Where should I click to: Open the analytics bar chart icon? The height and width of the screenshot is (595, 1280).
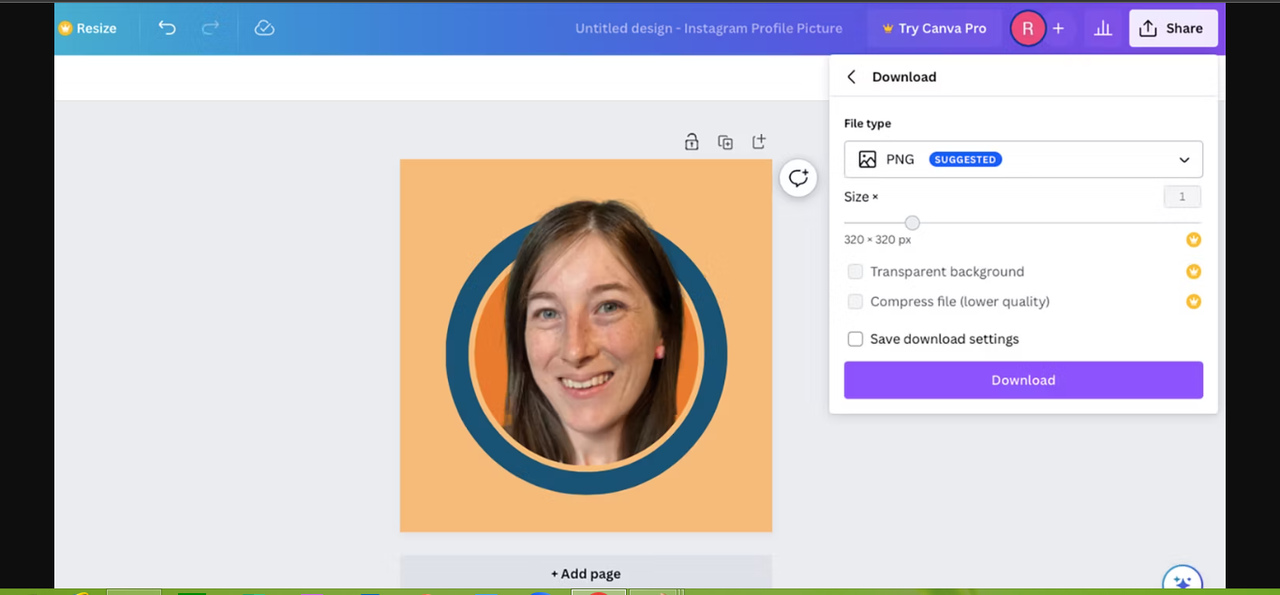[x=1103, y=29]
